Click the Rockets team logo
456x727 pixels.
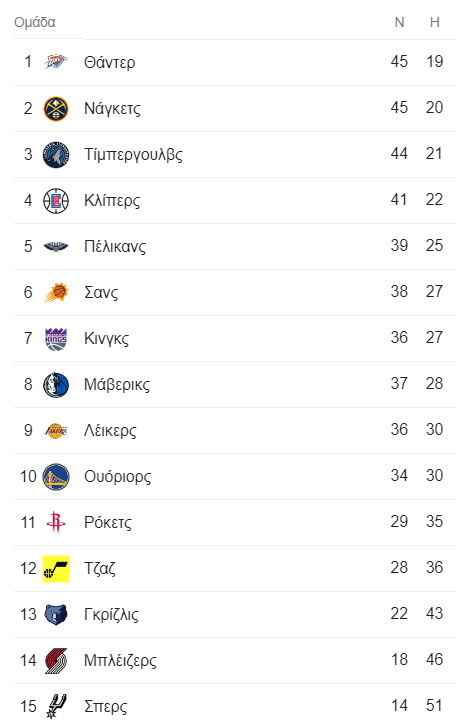[x=56, y=523]
